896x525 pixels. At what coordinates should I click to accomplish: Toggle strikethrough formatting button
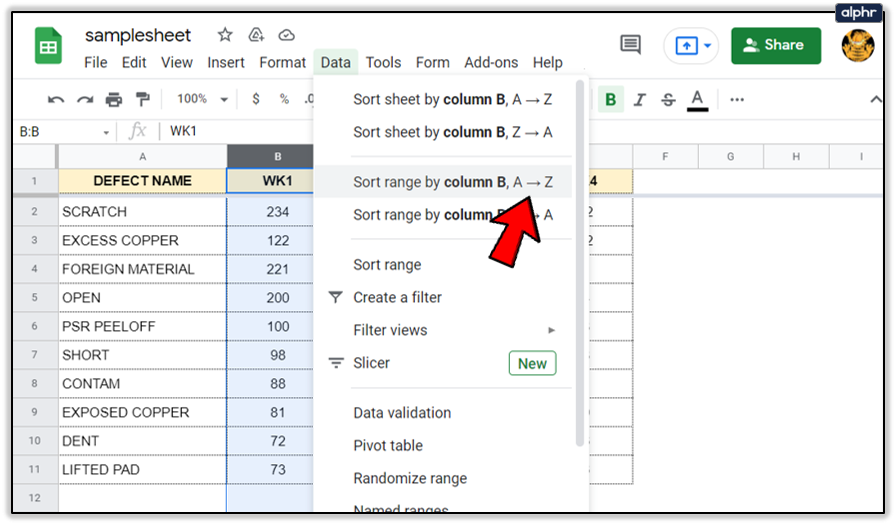[667, 100]
